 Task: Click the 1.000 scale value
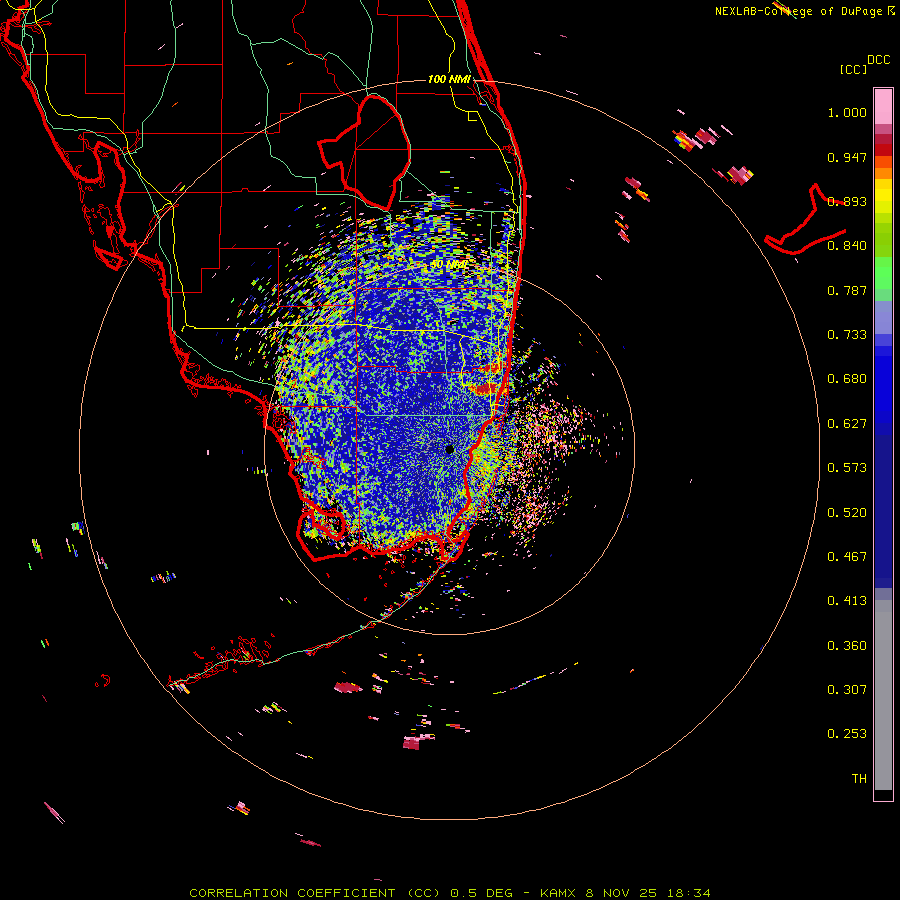click(x=847, y=112)
